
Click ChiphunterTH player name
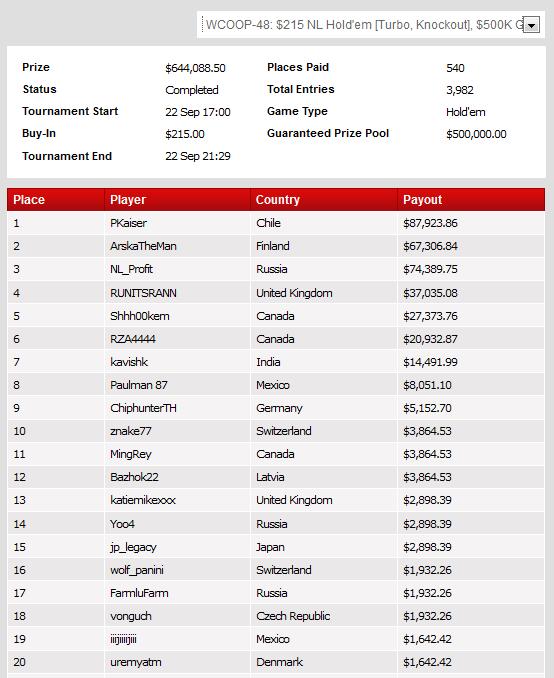[143, 408]
